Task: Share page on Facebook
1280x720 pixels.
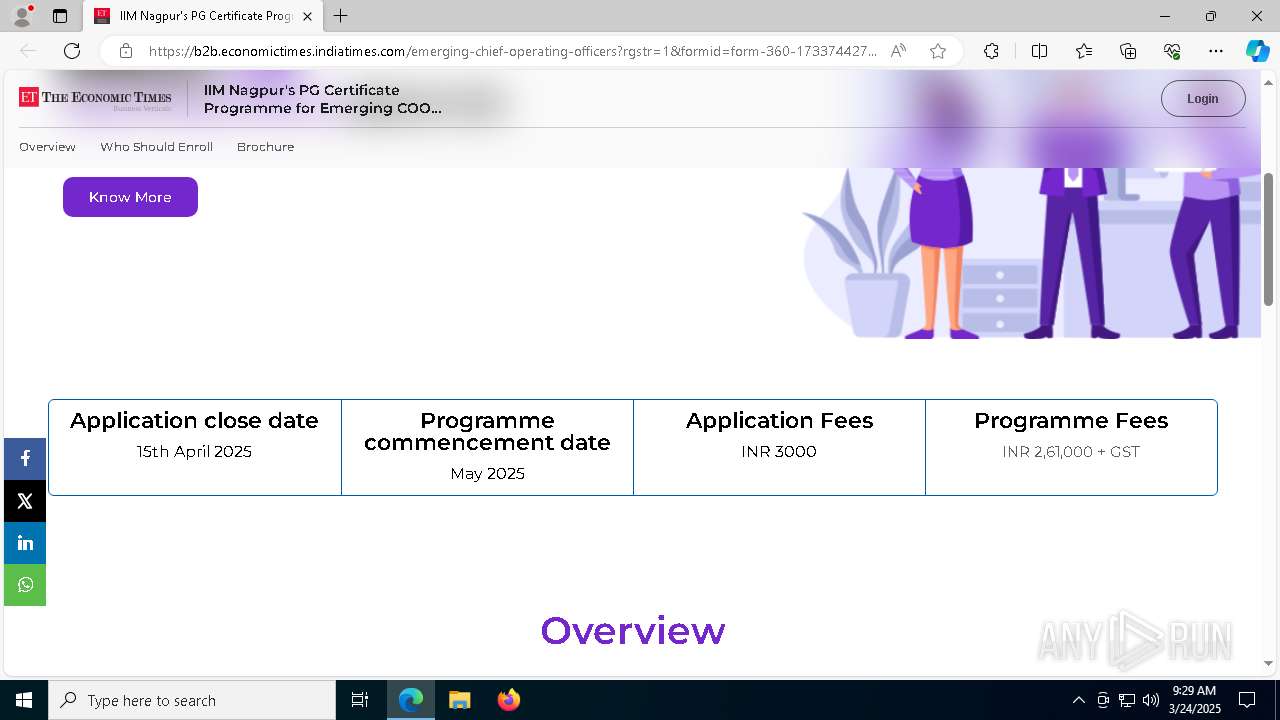Action: point(25,458)
